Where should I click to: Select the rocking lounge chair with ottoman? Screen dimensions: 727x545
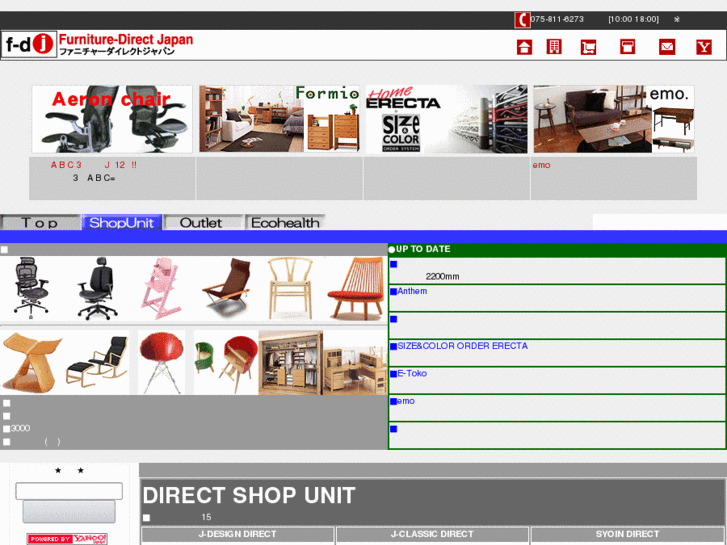(x=97, y=362)
